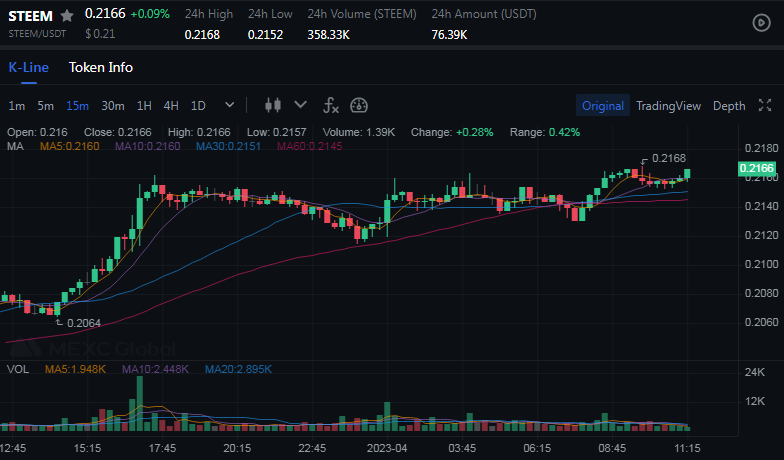
Task: Choose the 30m timeframe
Action: (x=113, y=106)
